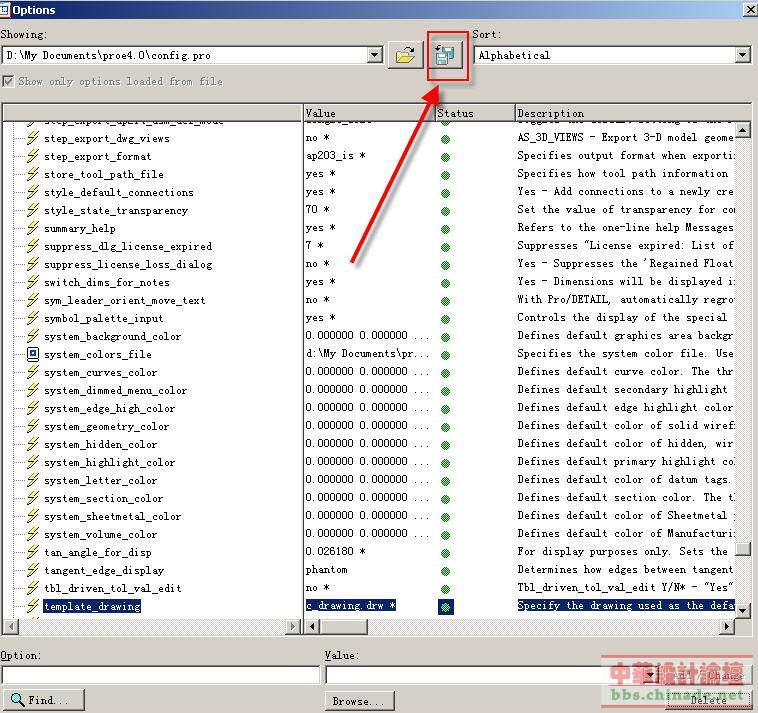Click green status dot of system_background_color
Viewport: 758px width, 713px height.
[445, 337]
